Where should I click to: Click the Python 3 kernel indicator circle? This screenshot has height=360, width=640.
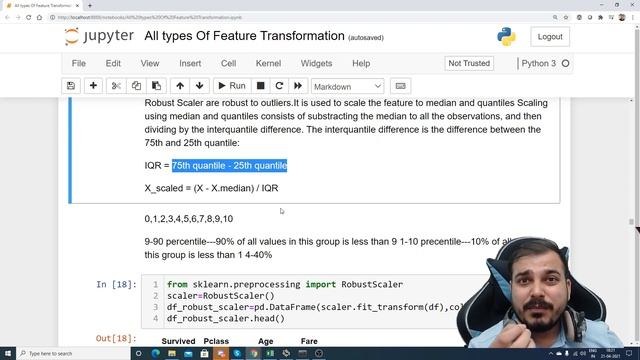tap(565, 63)
